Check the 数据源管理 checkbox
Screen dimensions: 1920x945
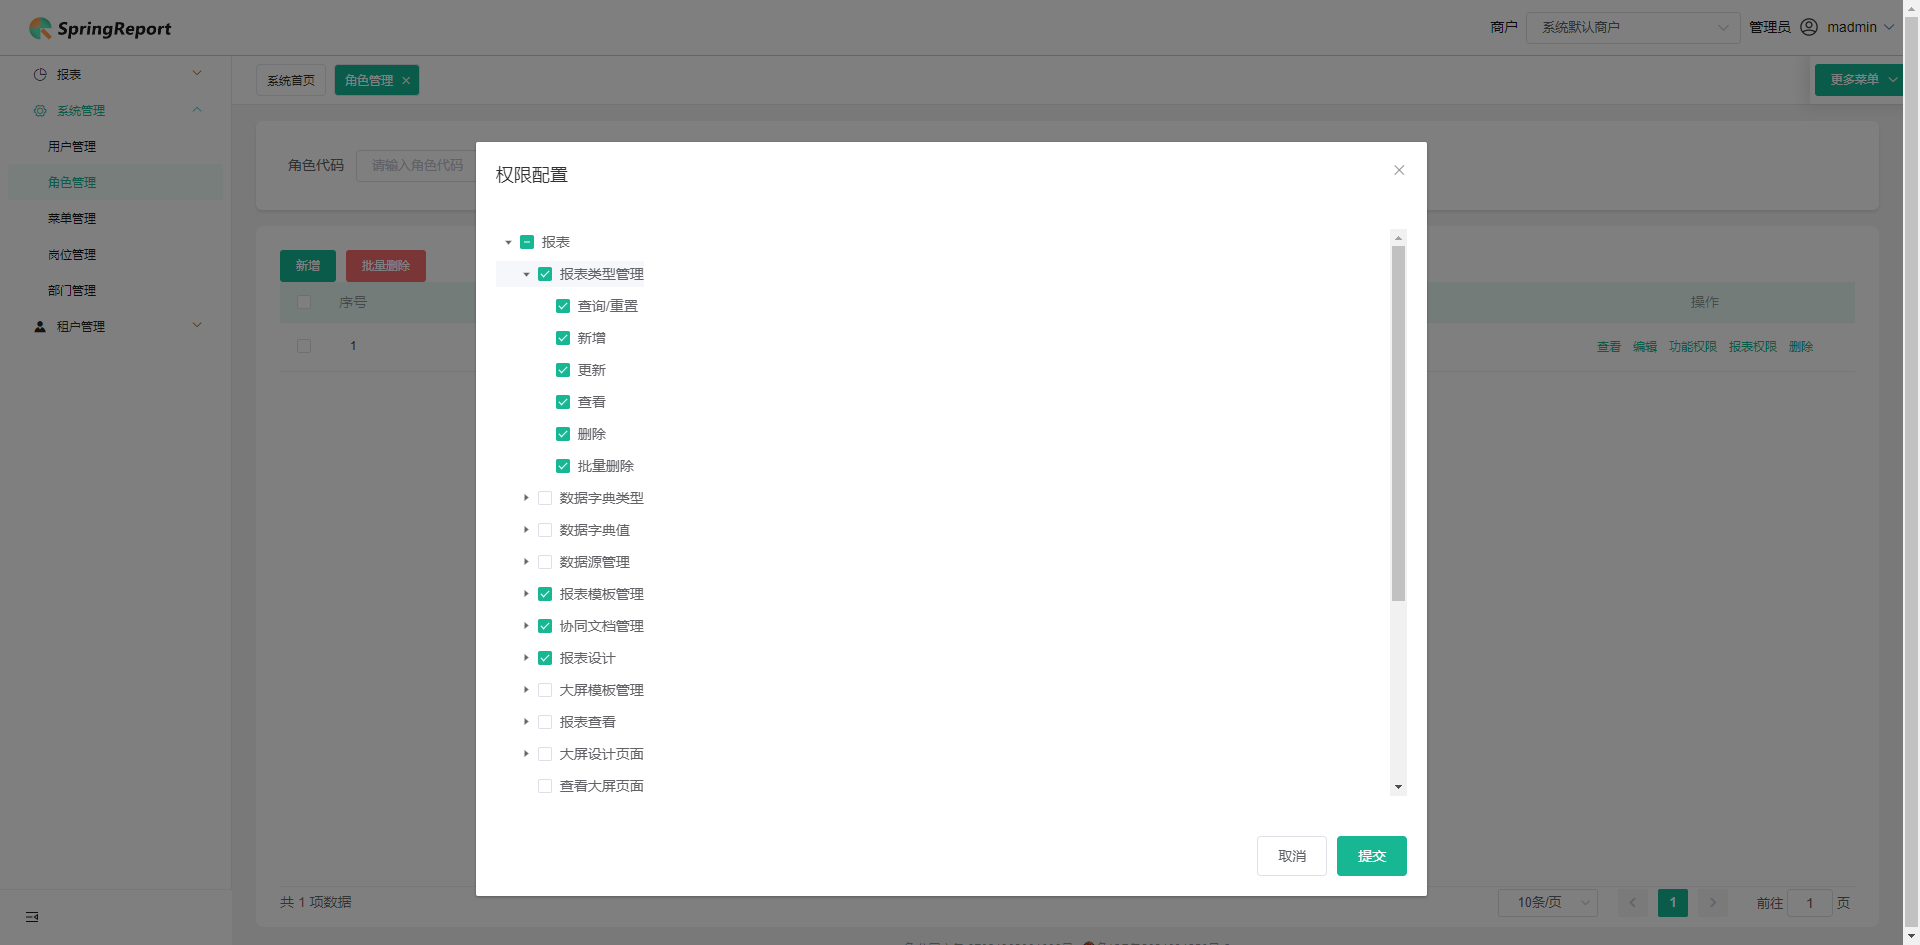(545, 562)
